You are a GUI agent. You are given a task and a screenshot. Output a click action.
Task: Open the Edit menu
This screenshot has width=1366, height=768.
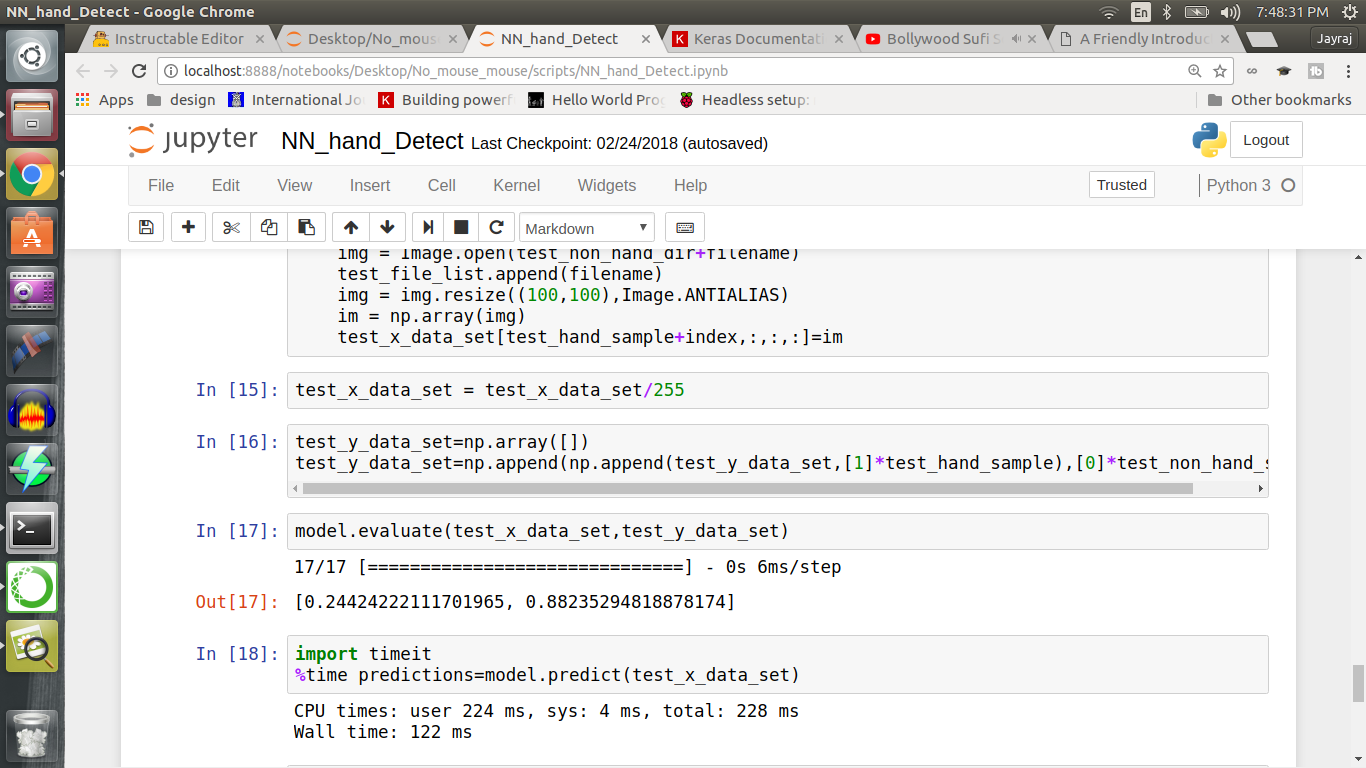click(226, 185)
